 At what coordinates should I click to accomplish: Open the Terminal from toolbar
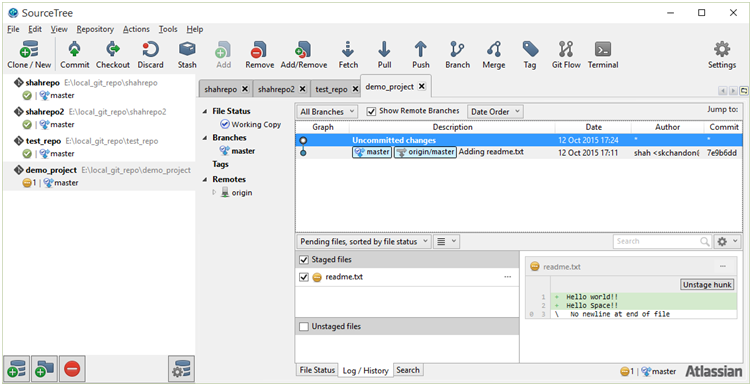click(603, 55)
